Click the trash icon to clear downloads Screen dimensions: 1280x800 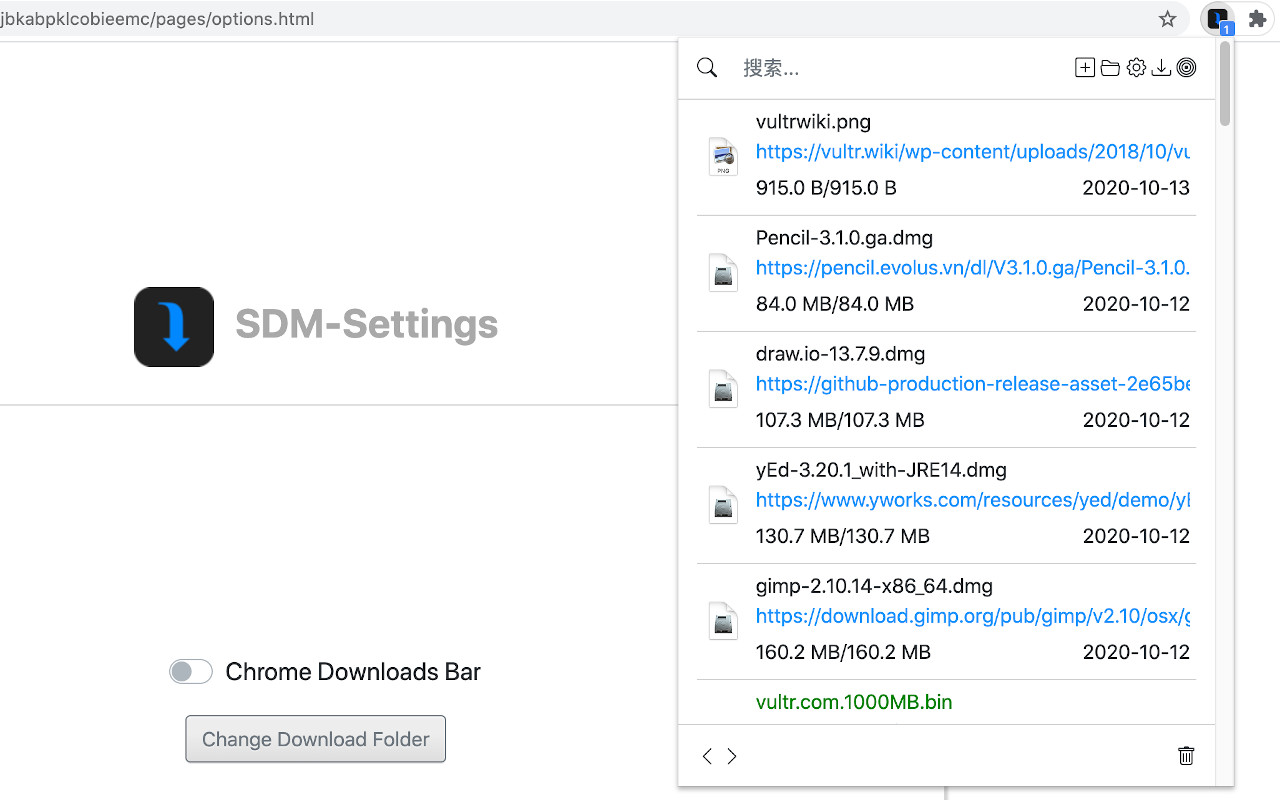pyautogui.click(x=1186, y=756)
